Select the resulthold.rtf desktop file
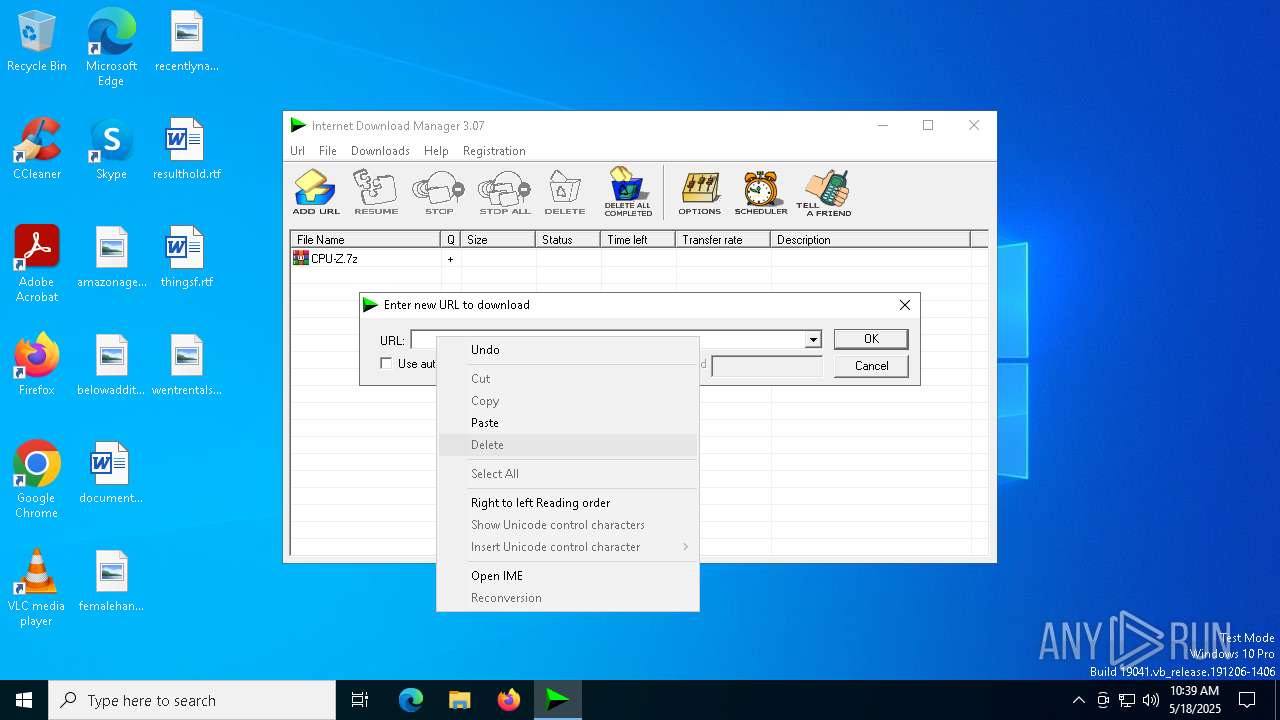This screenshot has width=1280, height=720. [x=187, y=150]
